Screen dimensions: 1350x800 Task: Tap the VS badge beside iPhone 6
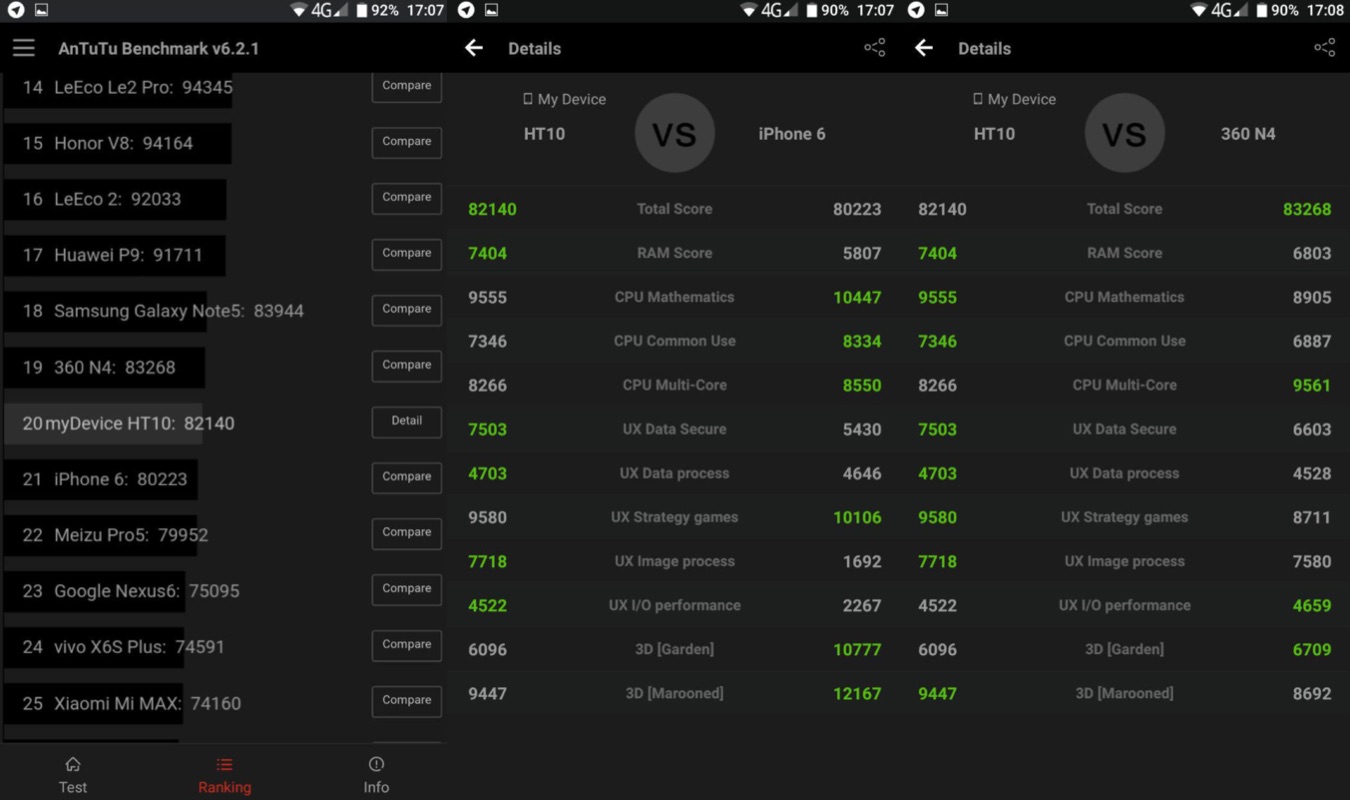click(x=675, y=133)
